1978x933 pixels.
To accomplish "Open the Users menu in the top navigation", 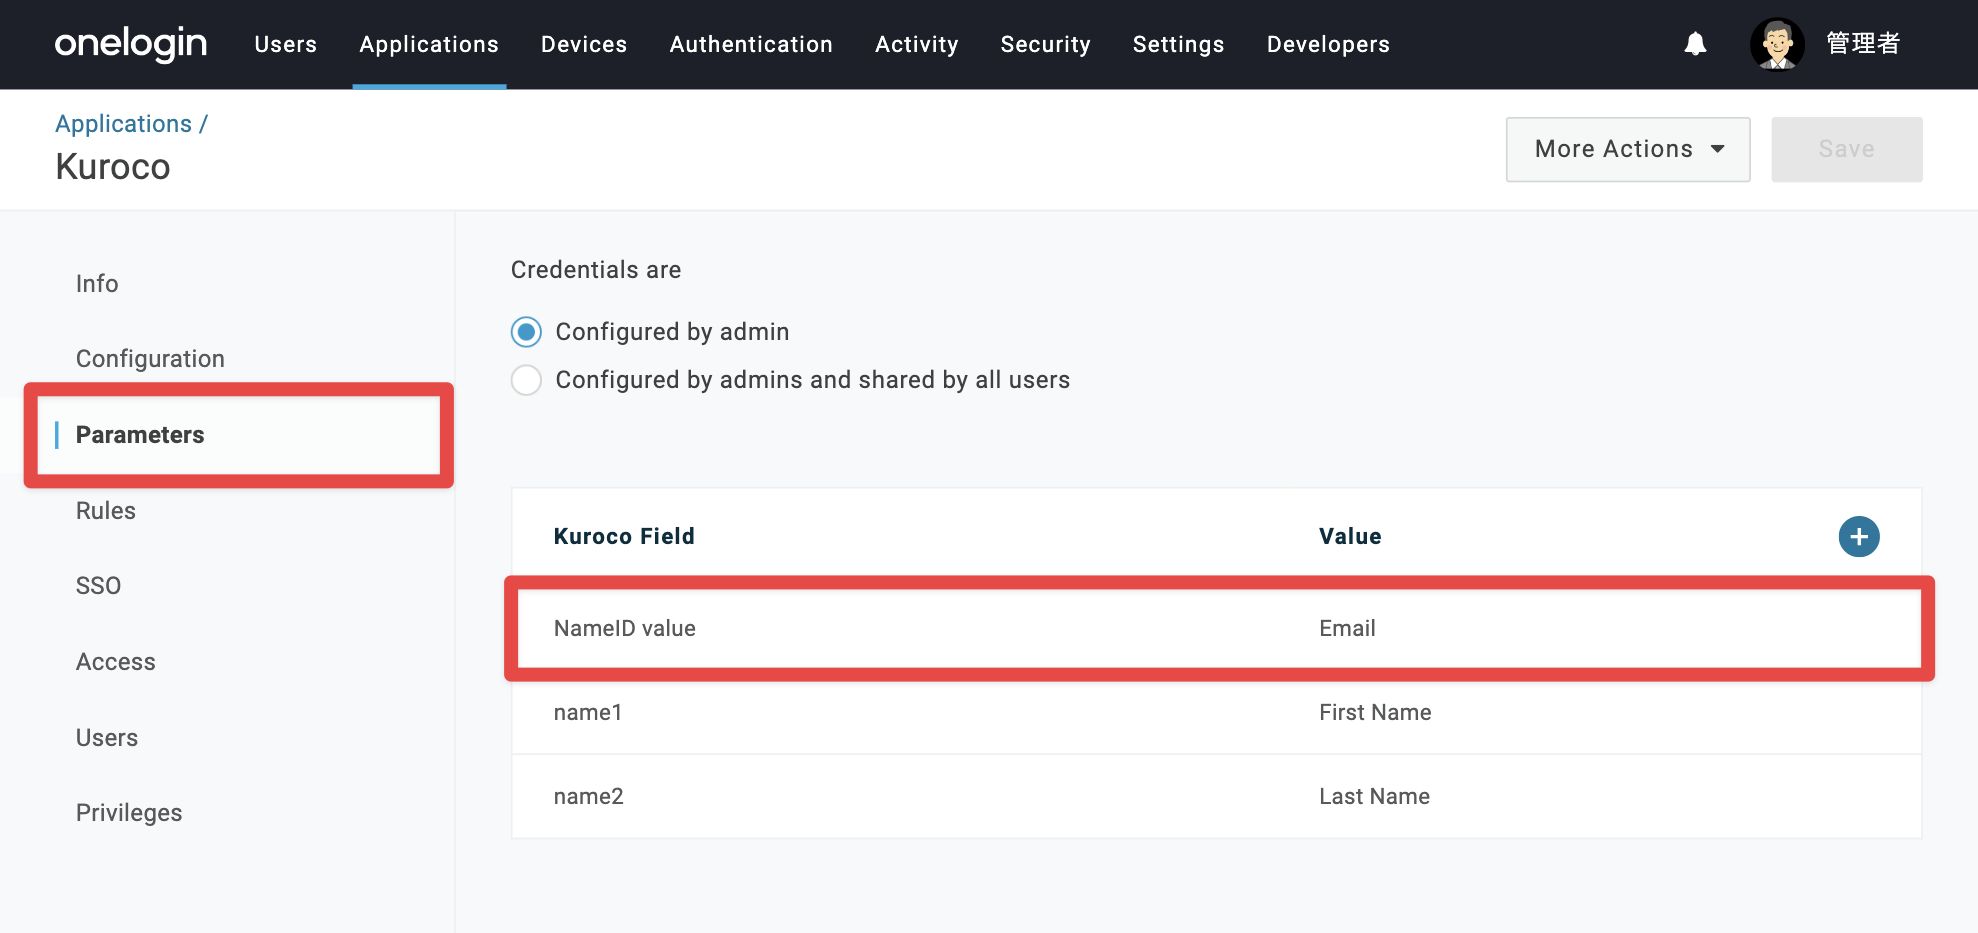I will 286,44.
